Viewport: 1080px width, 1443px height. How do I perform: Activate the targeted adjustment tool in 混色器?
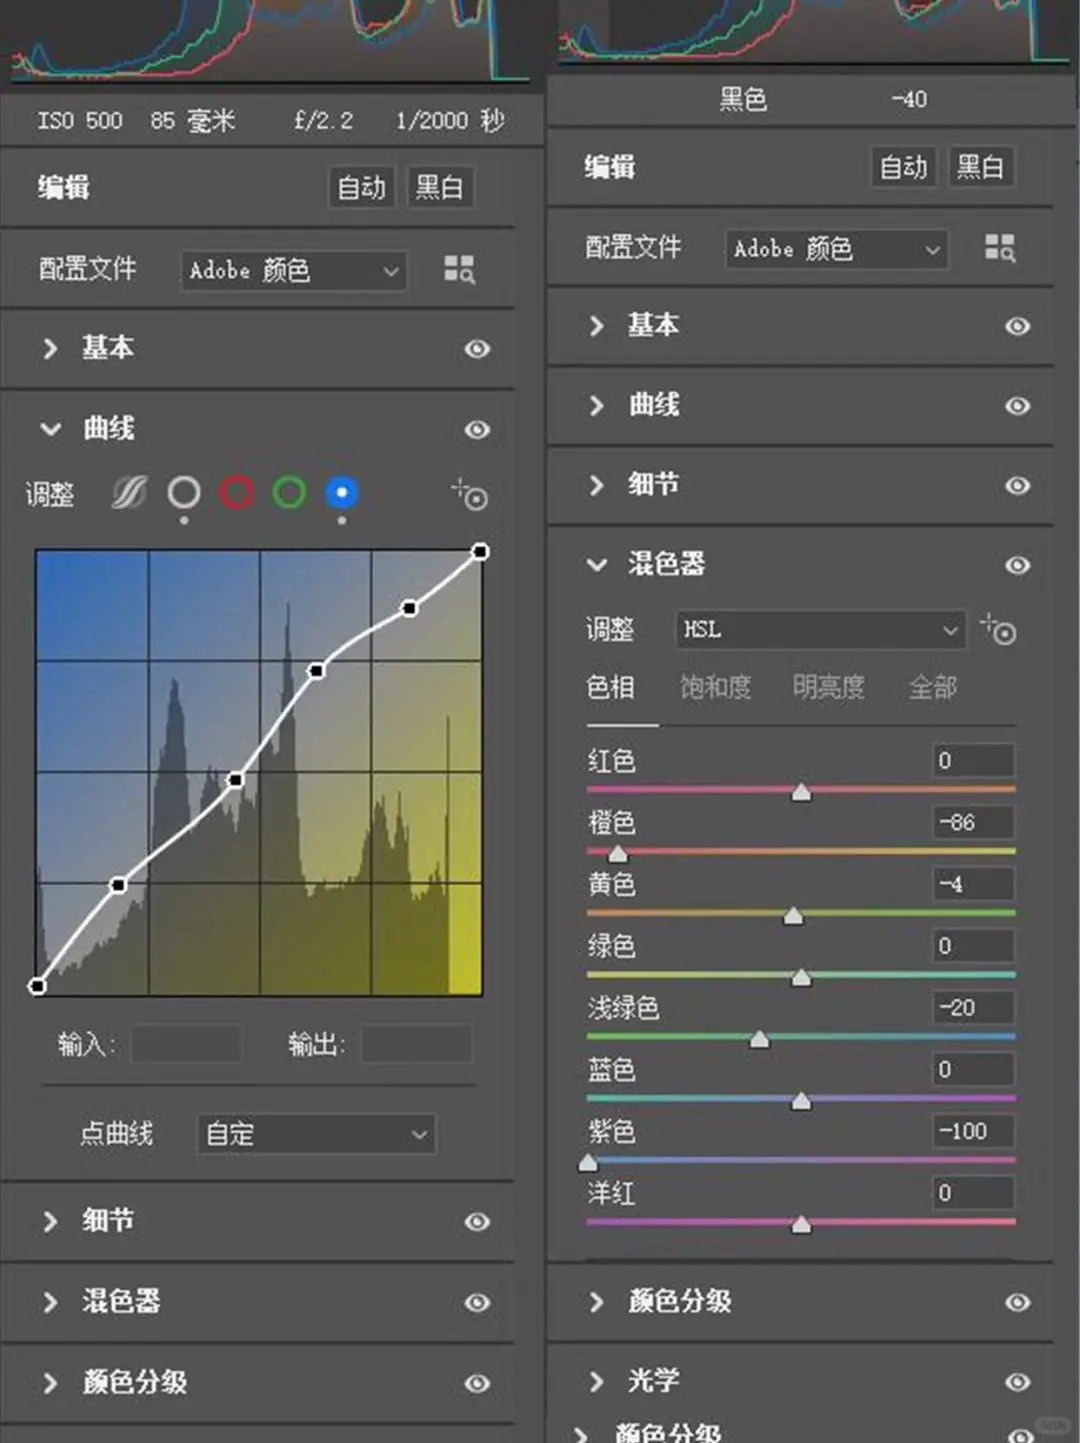pos(999,631)
